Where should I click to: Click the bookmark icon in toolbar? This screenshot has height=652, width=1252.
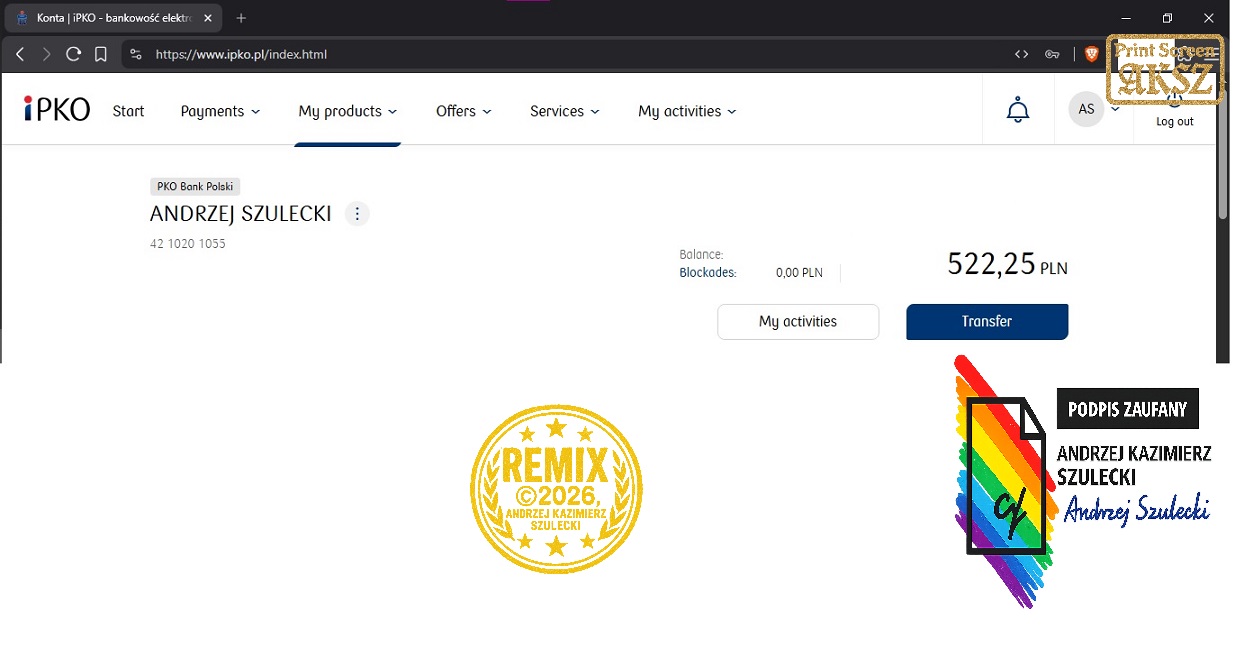pos(101,54)
